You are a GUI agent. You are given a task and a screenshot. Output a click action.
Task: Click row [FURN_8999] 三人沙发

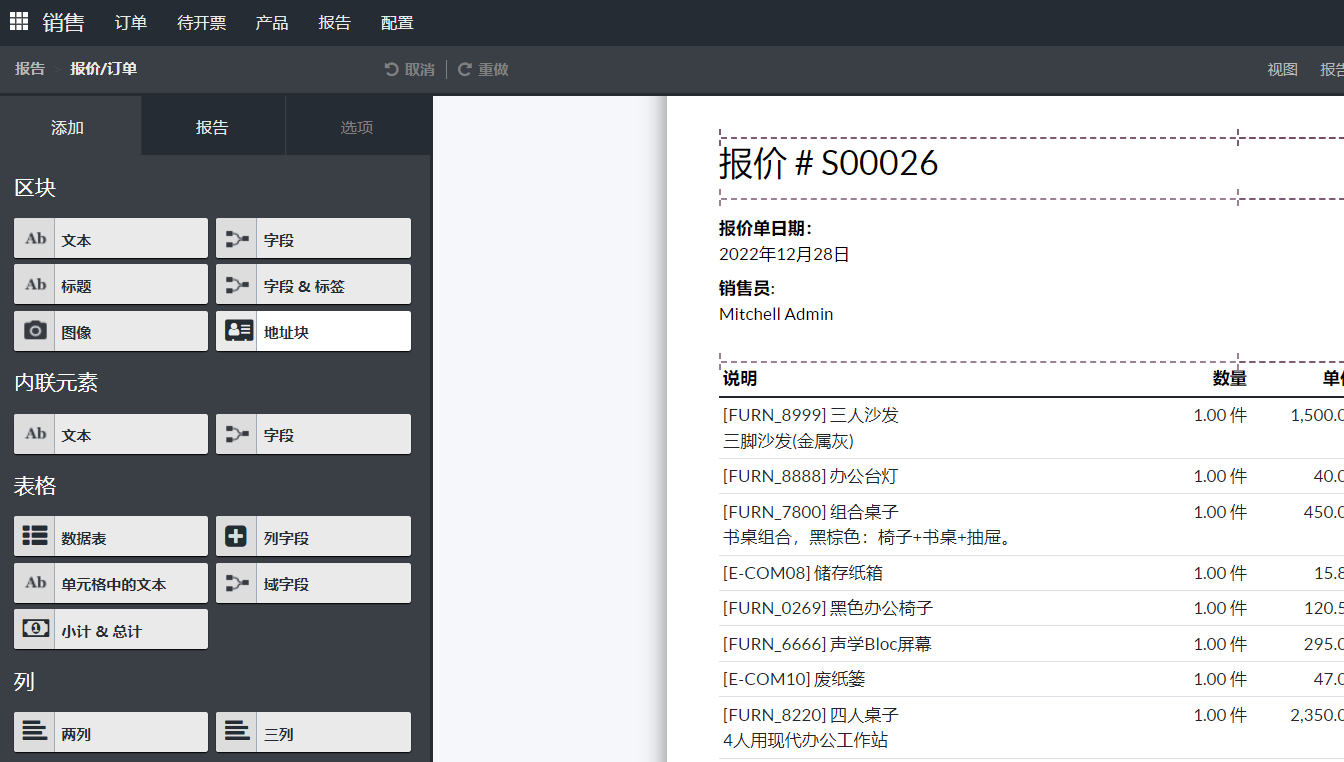[x=811, y=415]
